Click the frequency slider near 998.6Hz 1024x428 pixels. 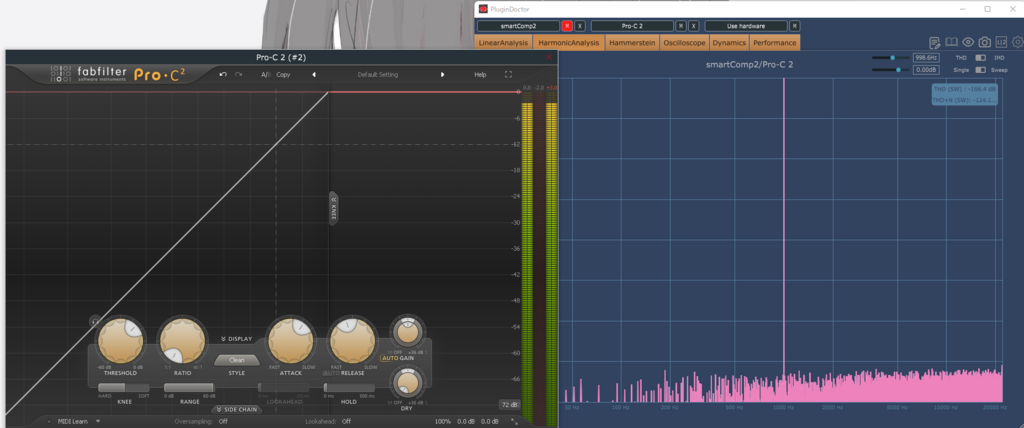pyautogui.click(x=889, y=58)
